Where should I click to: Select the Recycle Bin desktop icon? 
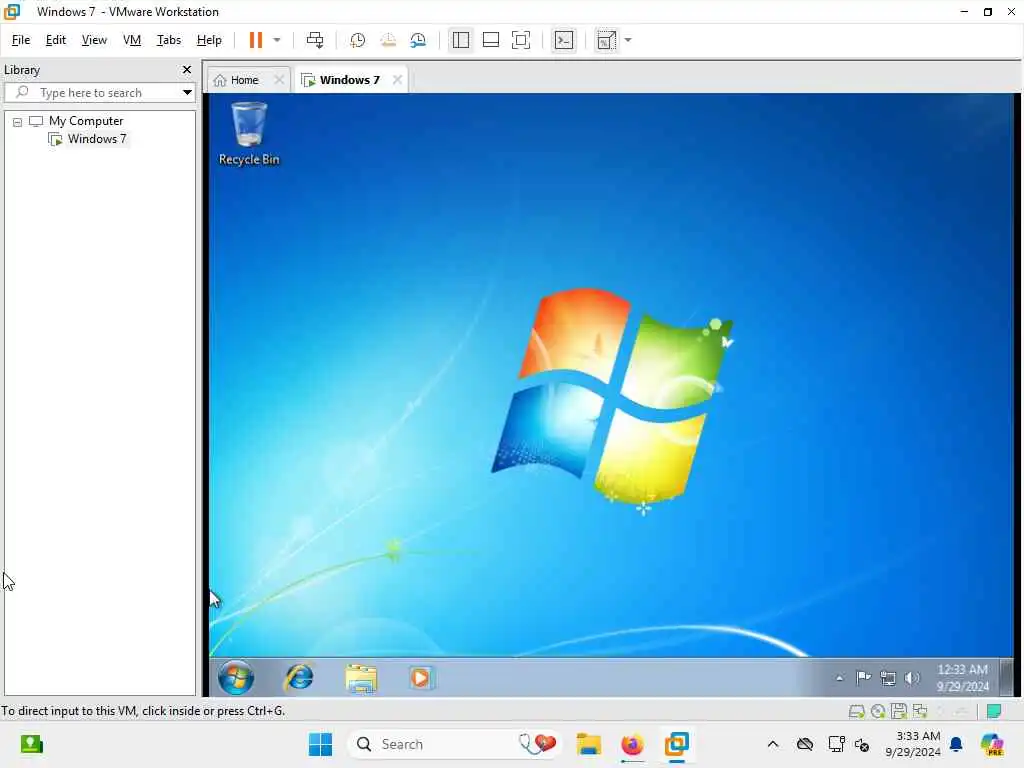coord(249,134)
